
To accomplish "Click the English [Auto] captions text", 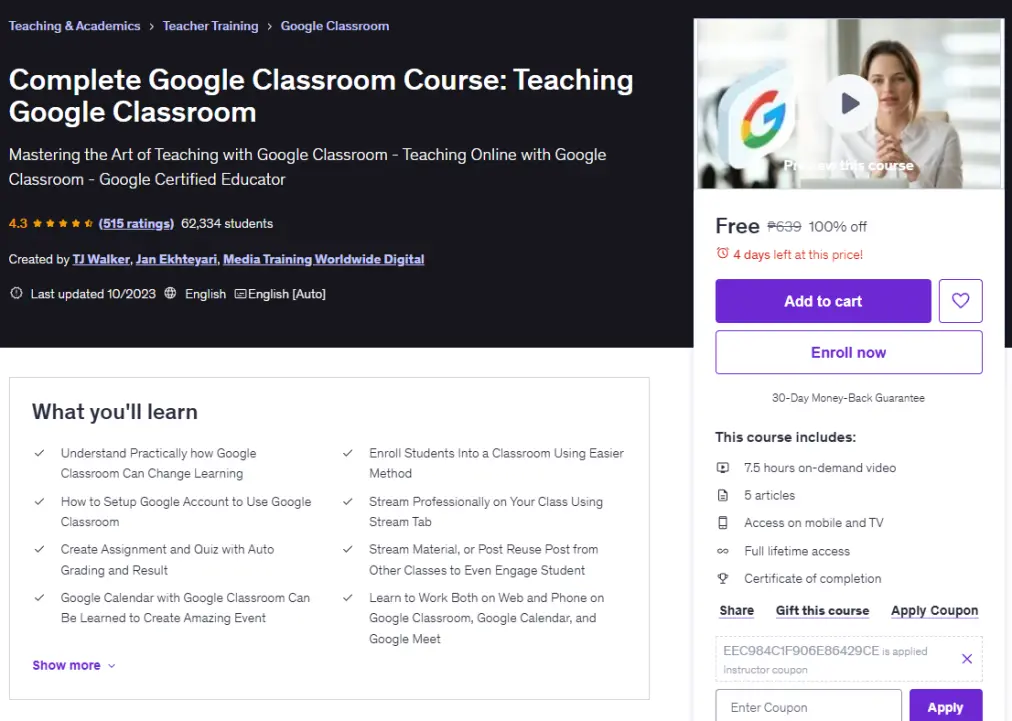I will tap(287, 294).
